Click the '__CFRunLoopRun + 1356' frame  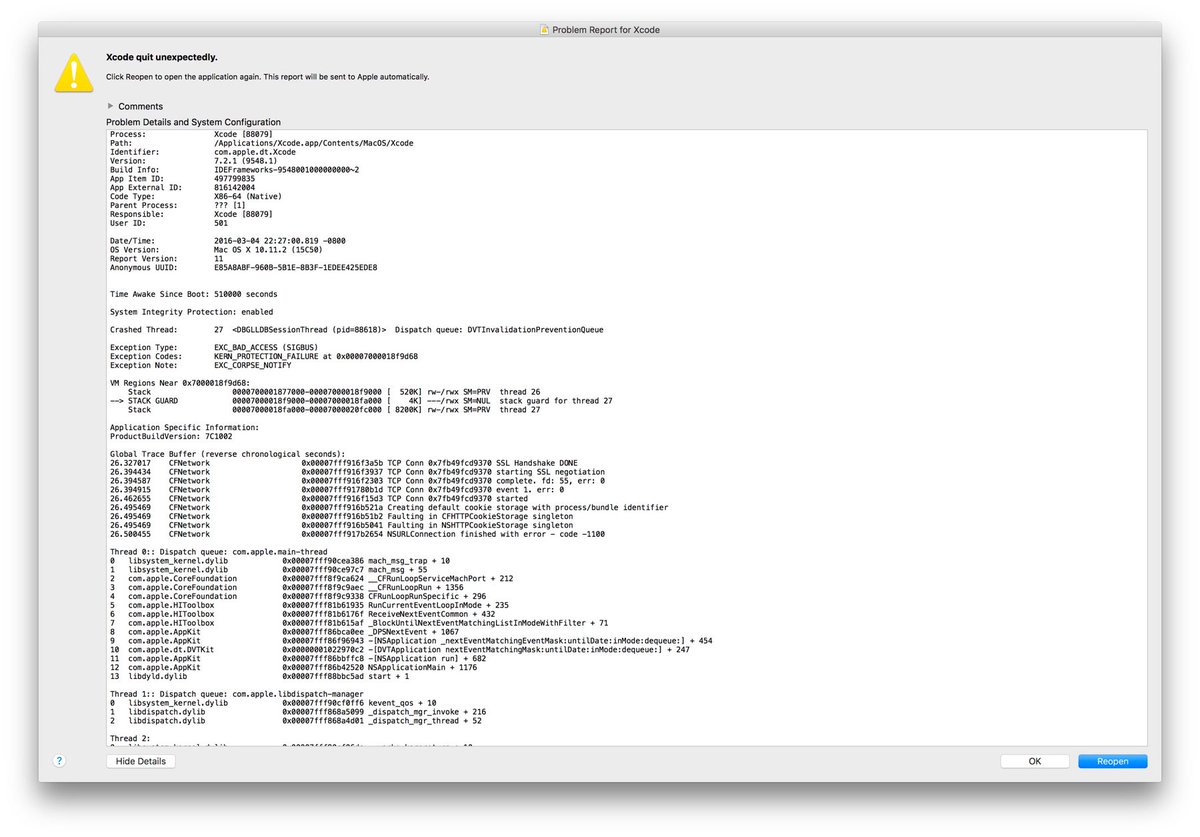pyautogui.click(x=286, y=588)
